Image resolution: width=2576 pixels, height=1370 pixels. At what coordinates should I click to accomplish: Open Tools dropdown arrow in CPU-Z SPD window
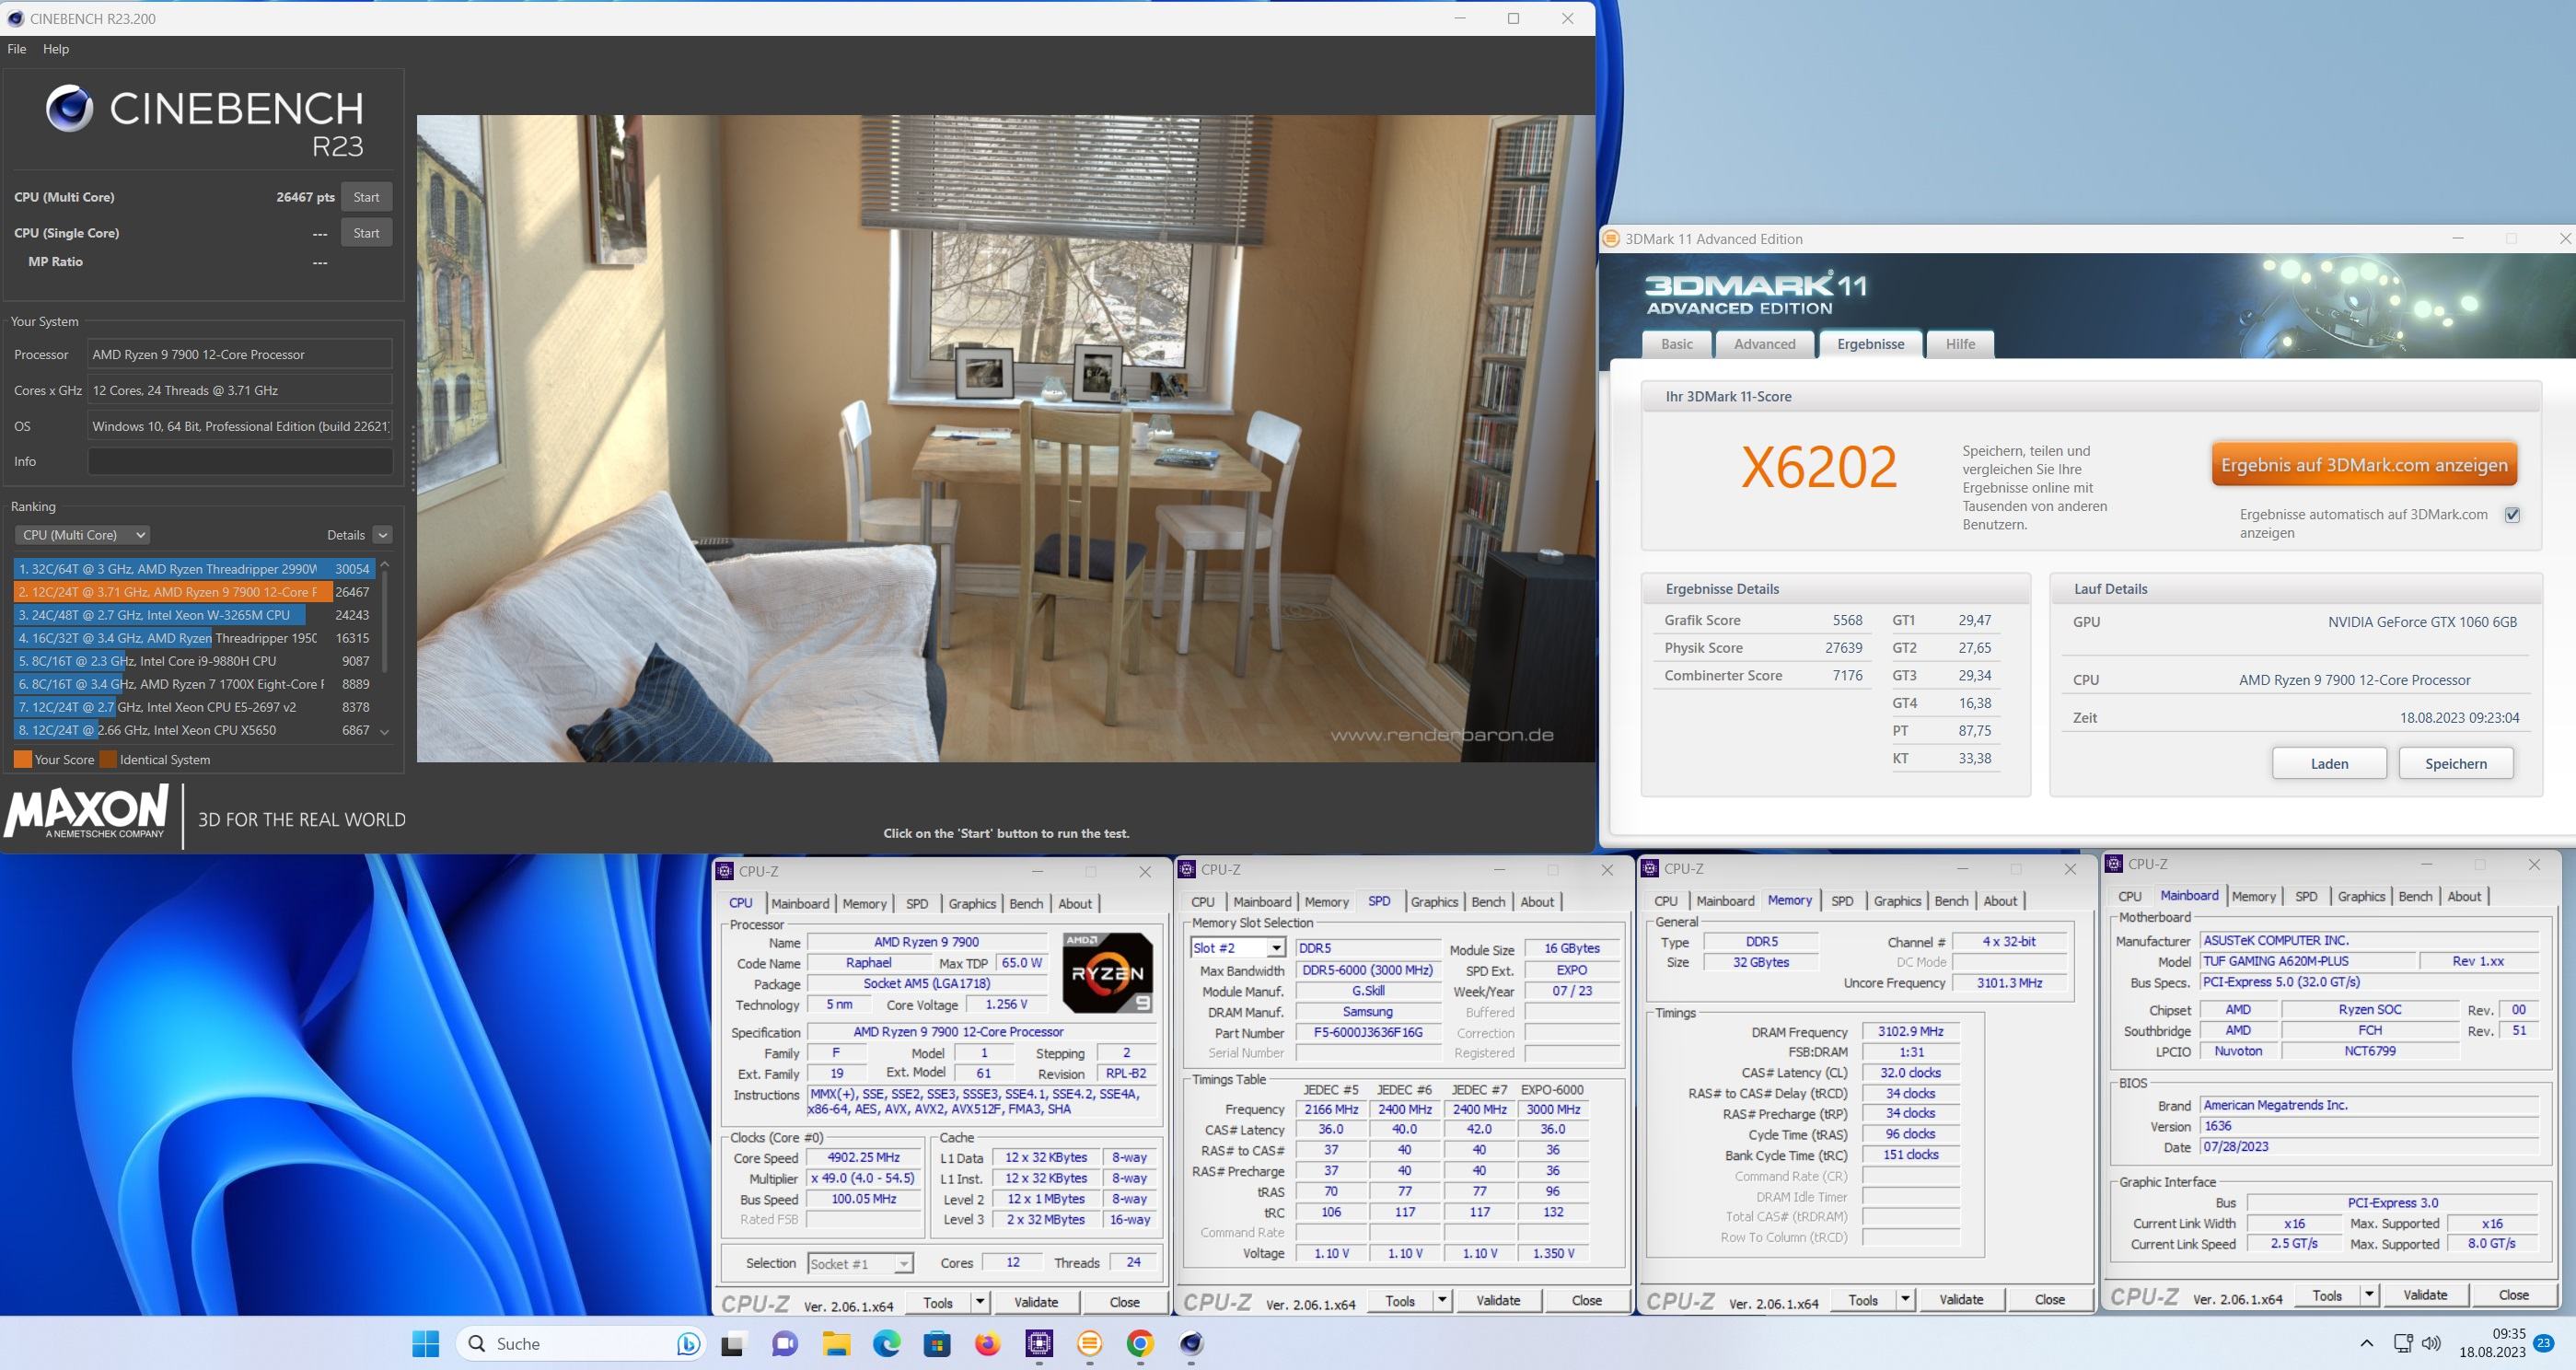[1442, 1300]
